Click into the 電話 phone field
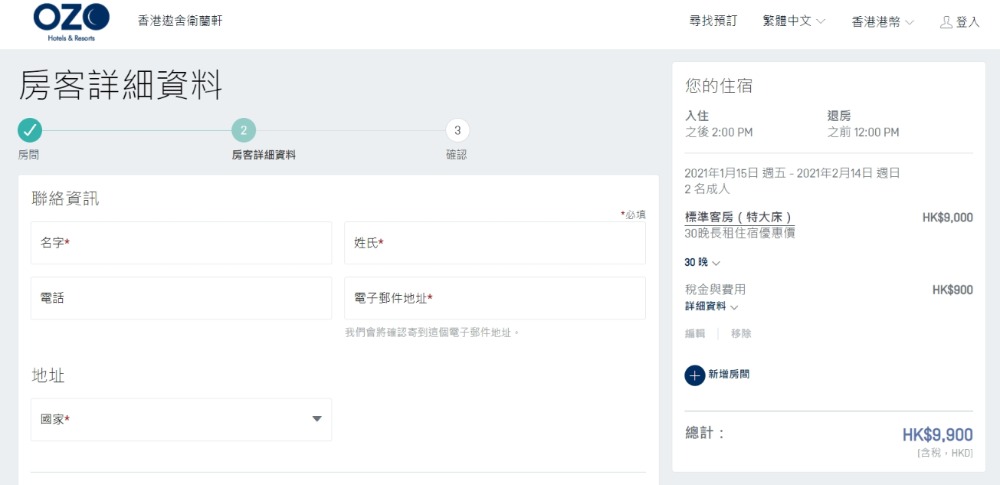 click(x=181, y=298)
